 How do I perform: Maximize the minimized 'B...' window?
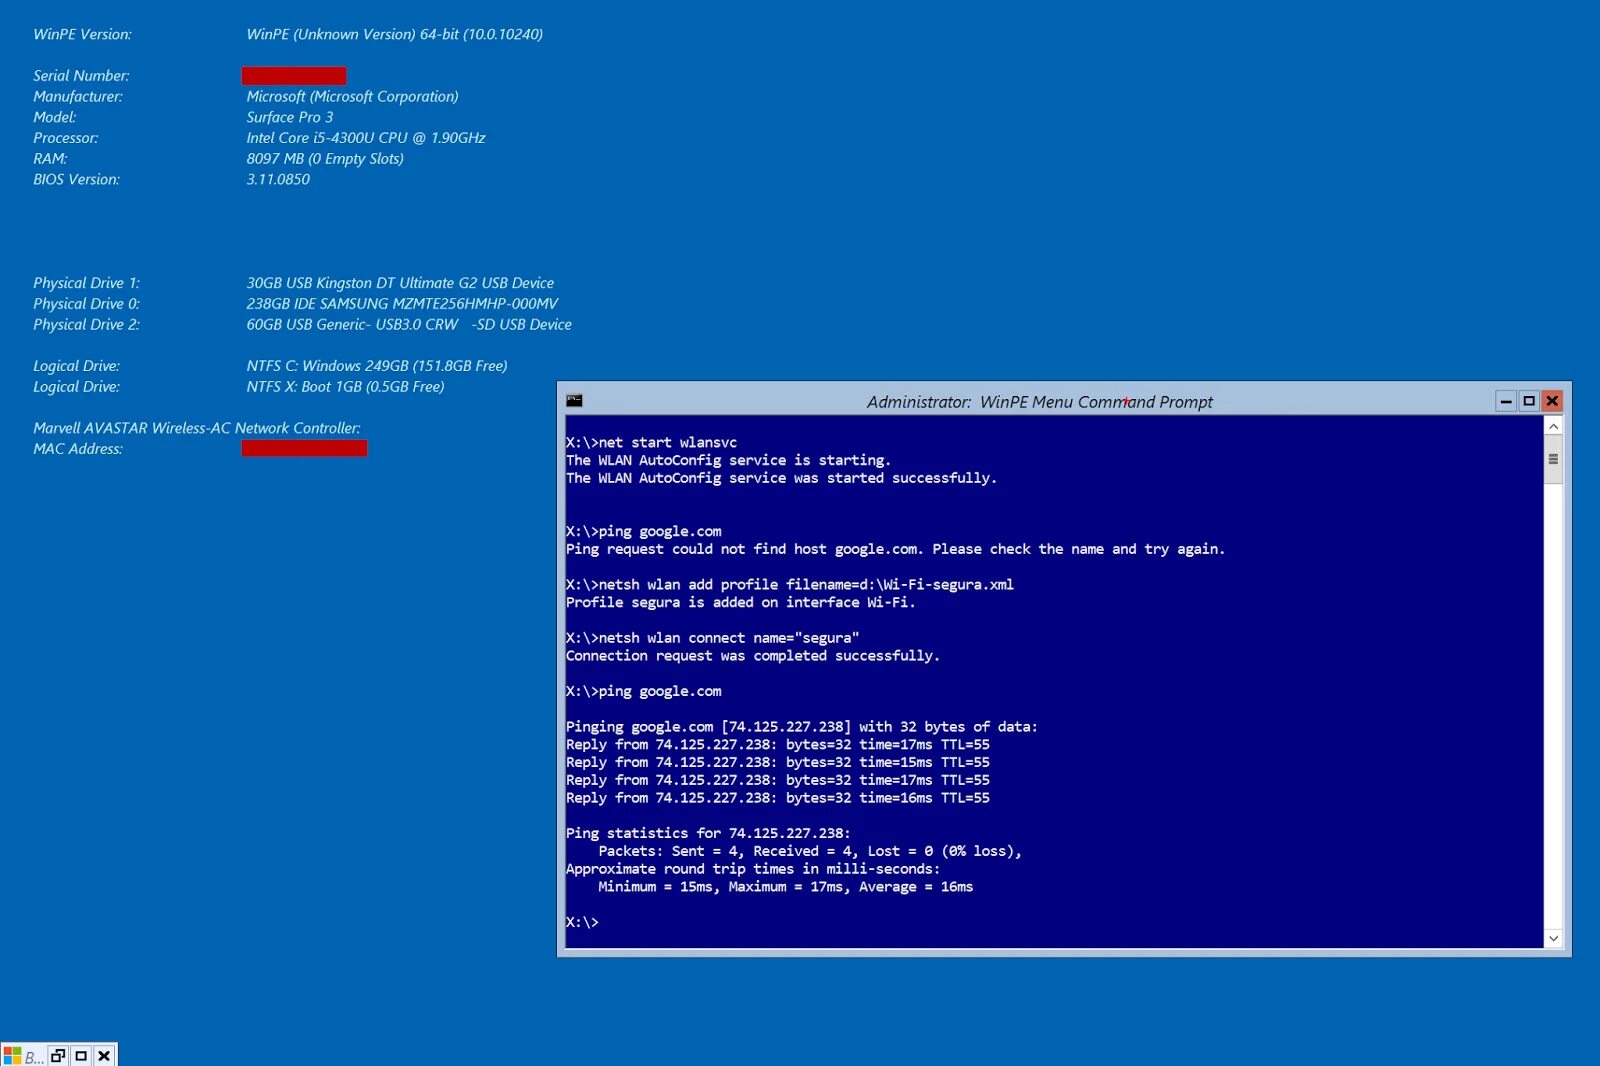[x=81, y=1055]
